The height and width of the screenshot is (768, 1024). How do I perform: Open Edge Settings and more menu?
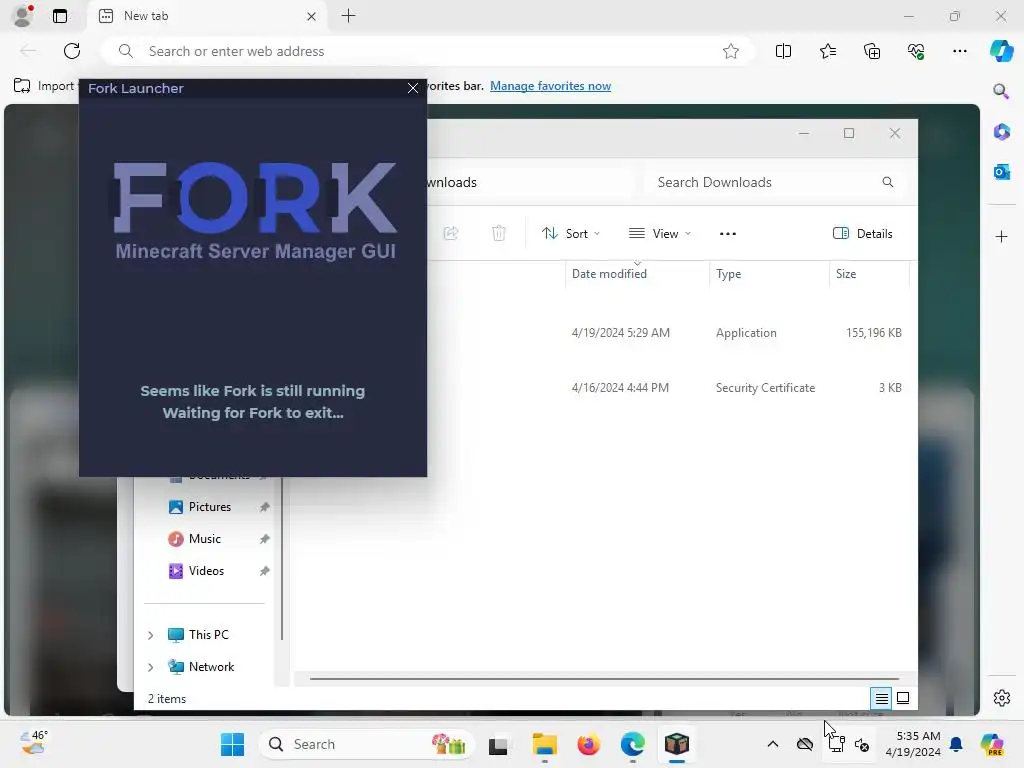959,51
